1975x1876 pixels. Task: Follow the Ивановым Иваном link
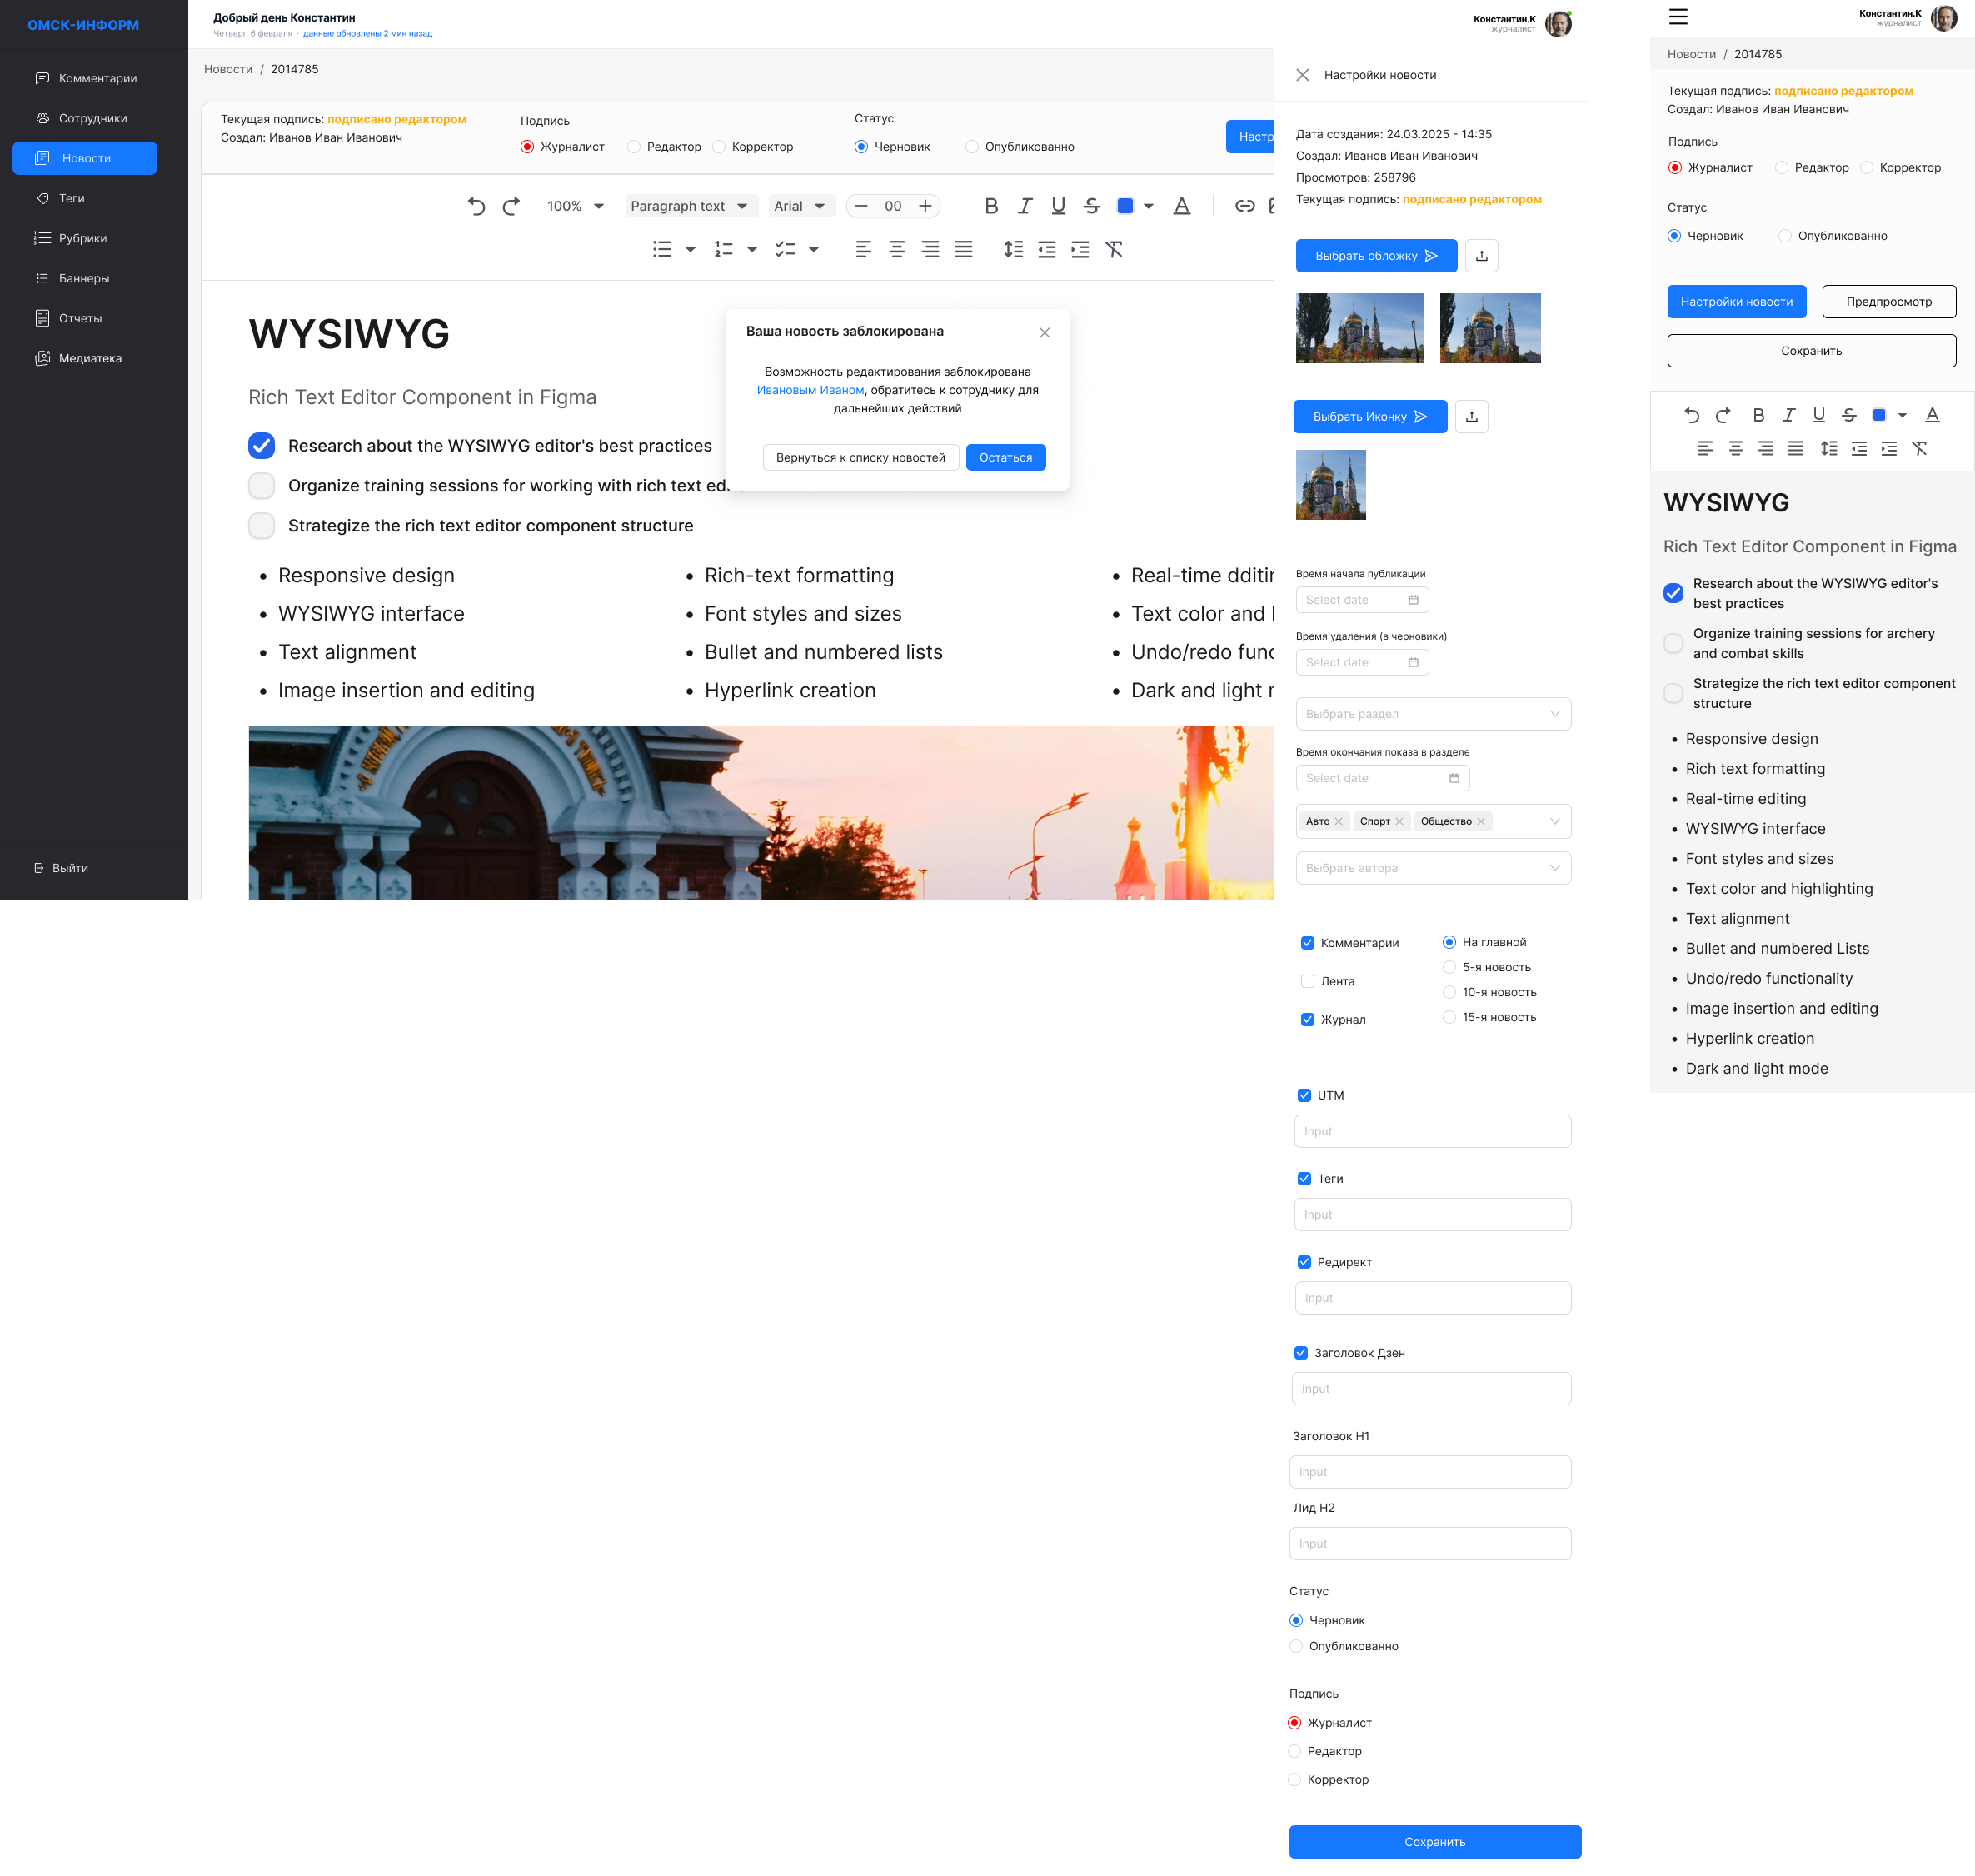point(810,390)
